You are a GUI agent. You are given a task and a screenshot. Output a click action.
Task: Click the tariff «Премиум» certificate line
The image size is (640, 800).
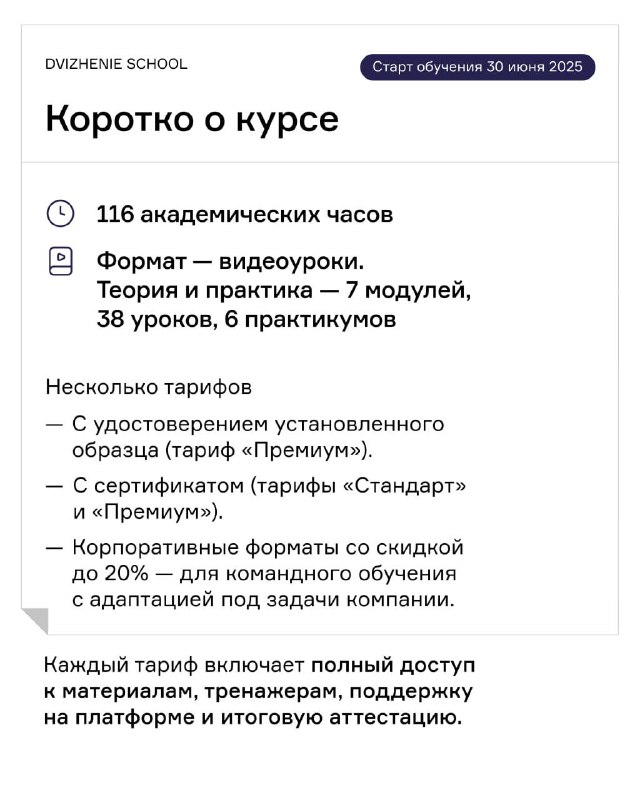tap(223, 451)
